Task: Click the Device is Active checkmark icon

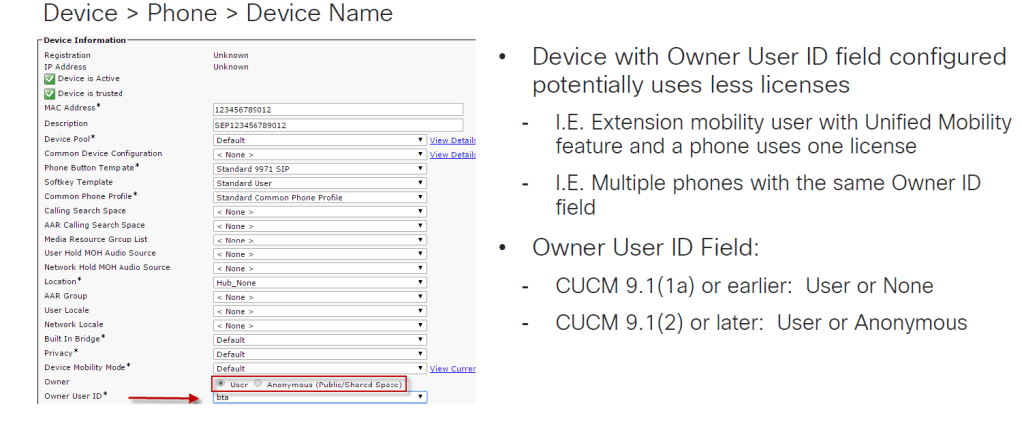Action: point(49,79)
